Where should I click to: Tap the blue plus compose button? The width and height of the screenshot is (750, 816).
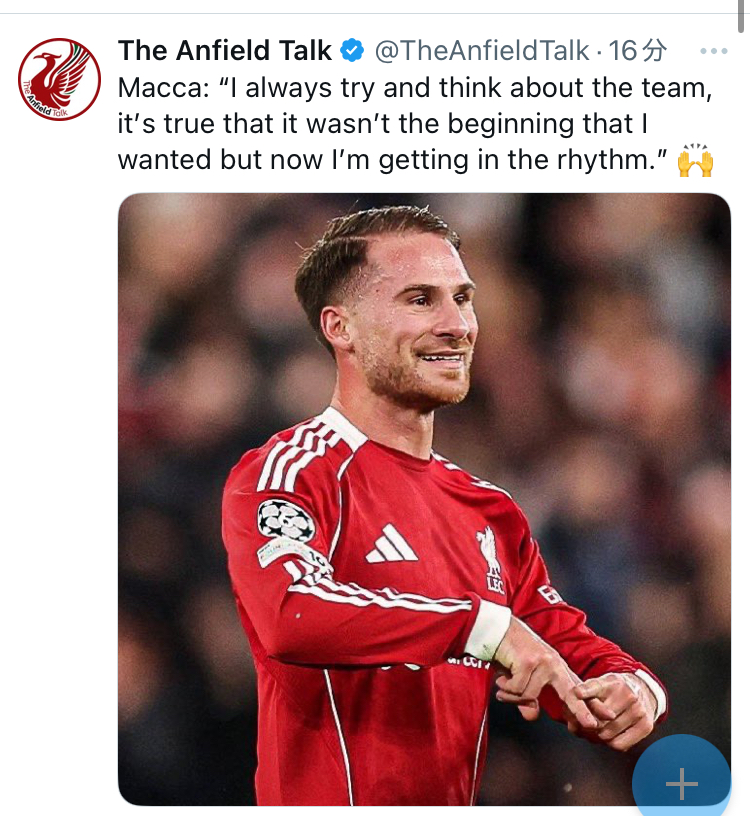pyautogui.click(x=682, y=776)
